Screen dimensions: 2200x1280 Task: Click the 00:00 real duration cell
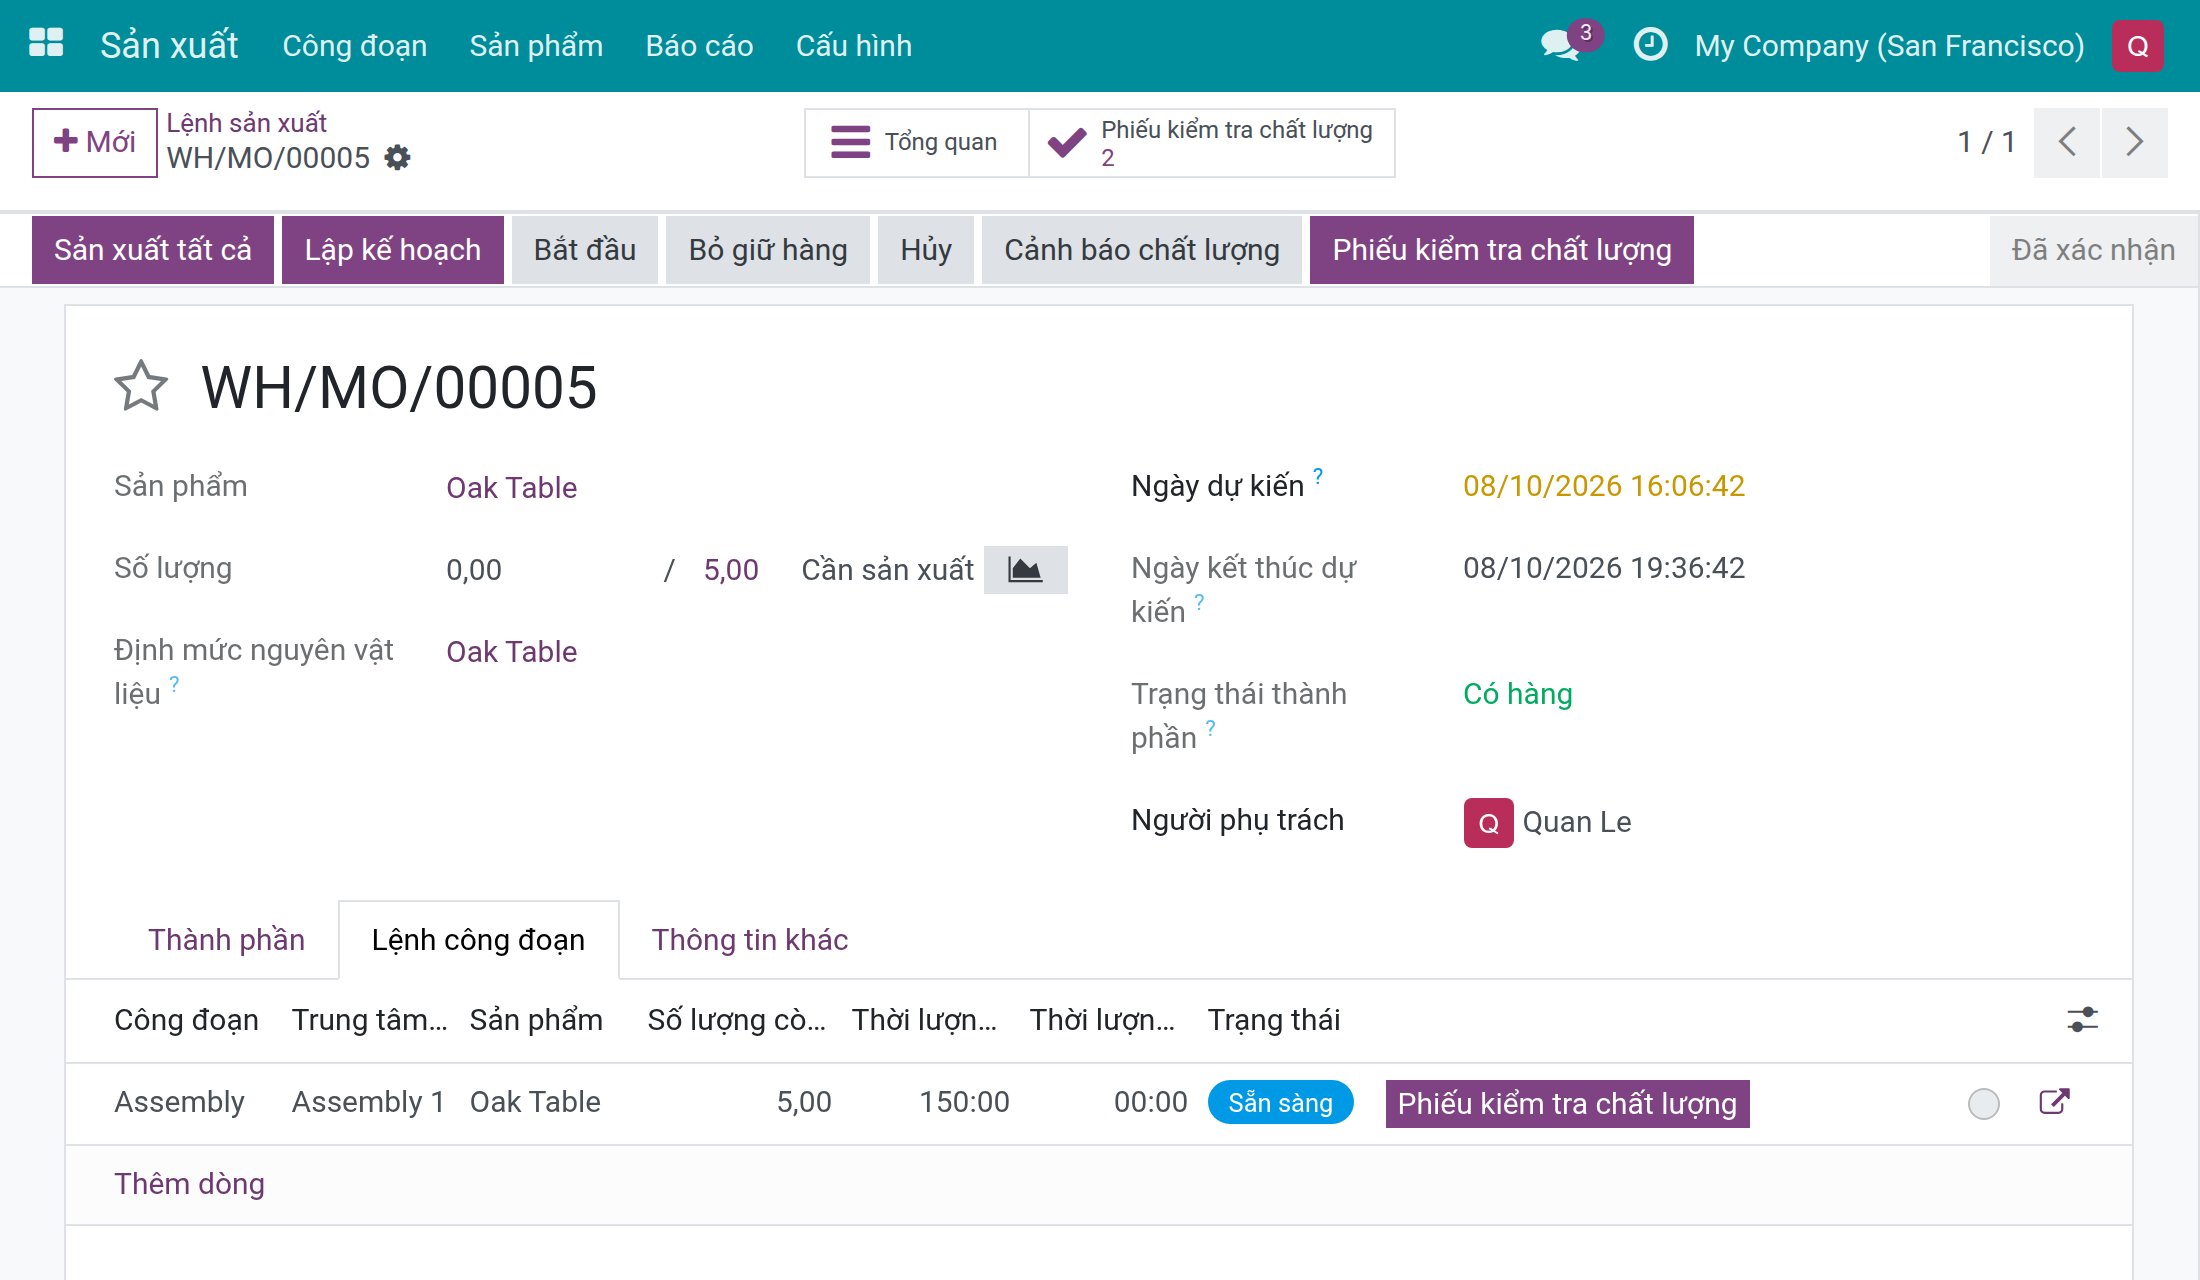(x=1151, y=1102)
